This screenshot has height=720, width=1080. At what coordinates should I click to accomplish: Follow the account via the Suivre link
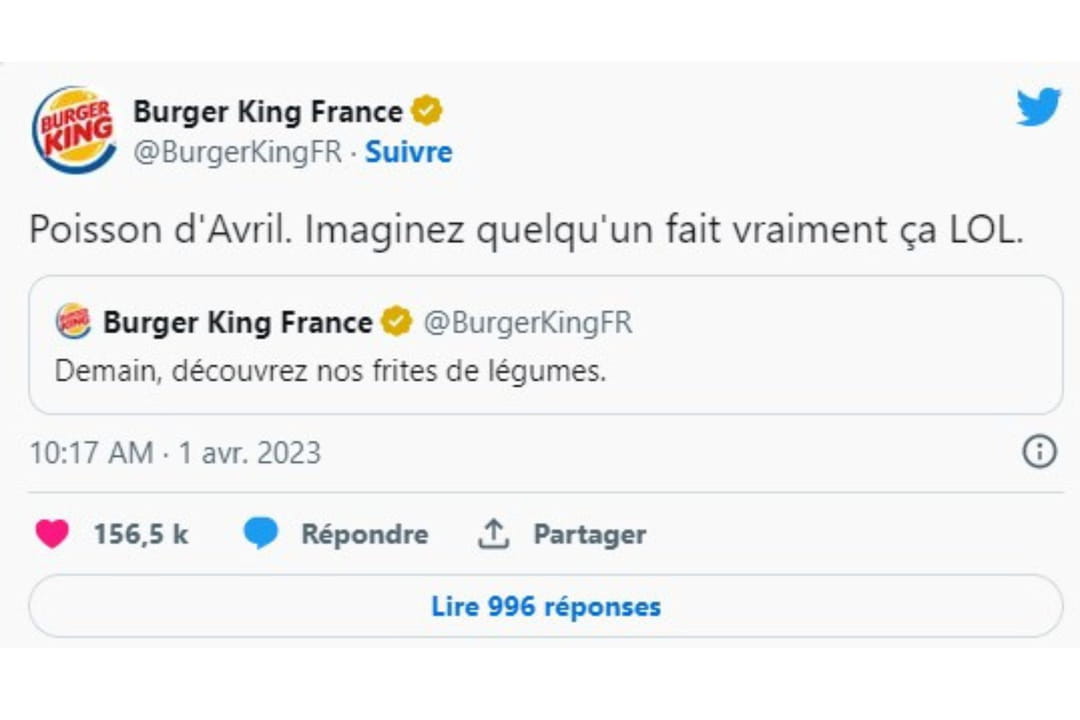[x=409, y=152]
